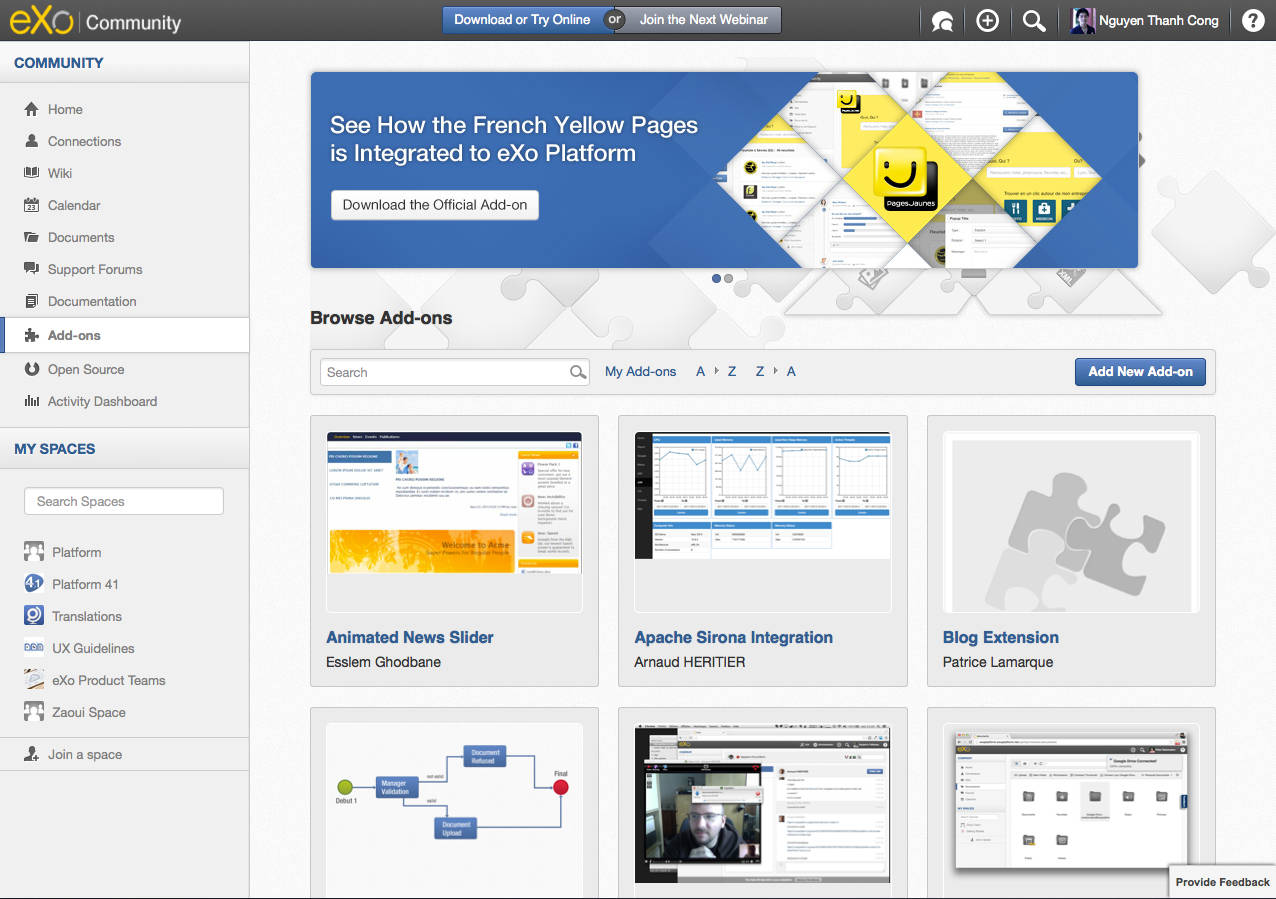The image size is (1276, 899).
Task: Click the Search Spaces input field
Action: pos(124,502)
